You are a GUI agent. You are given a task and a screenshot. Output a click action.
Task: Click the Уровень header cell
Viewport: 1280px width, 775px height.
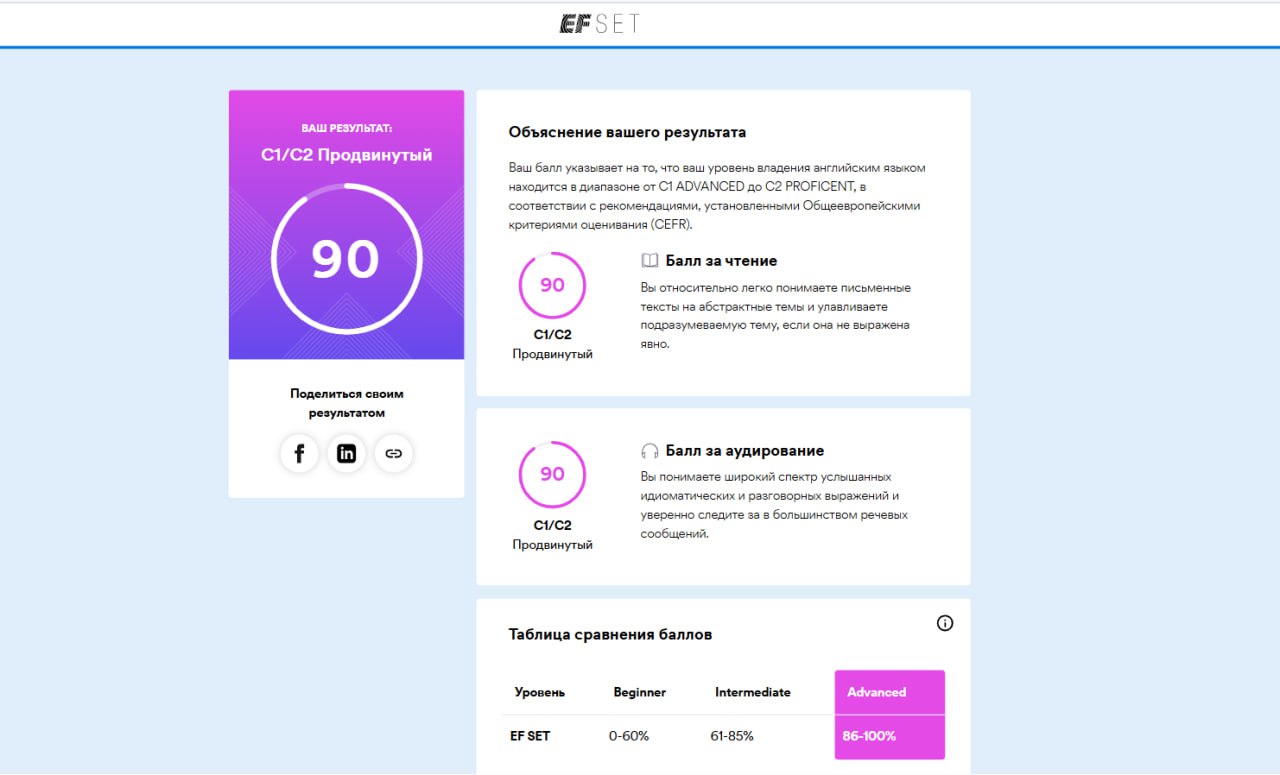click(x=540, y=692)
